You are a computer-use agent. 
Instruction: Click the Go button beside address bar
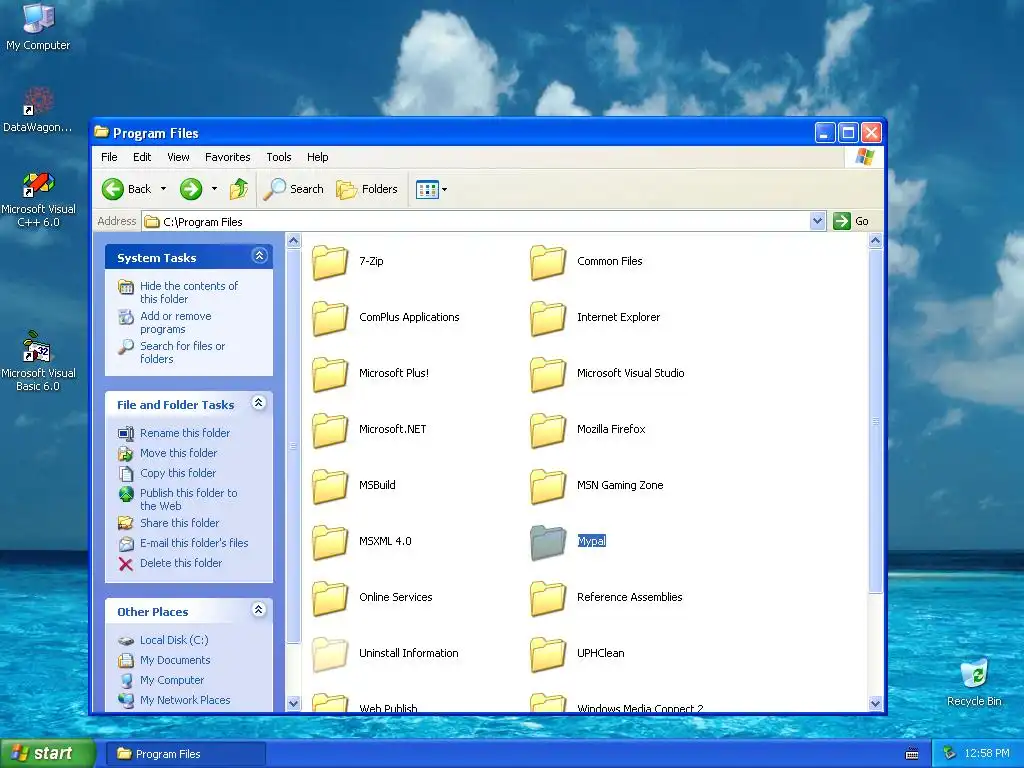coord(852,221)
